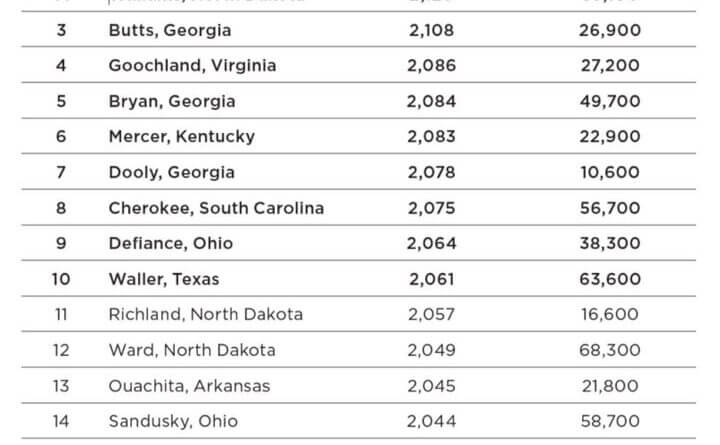This screenshot has width=720, height=445.
Task: Select the Butts, Georgia row label
Action: click(169, 30)
